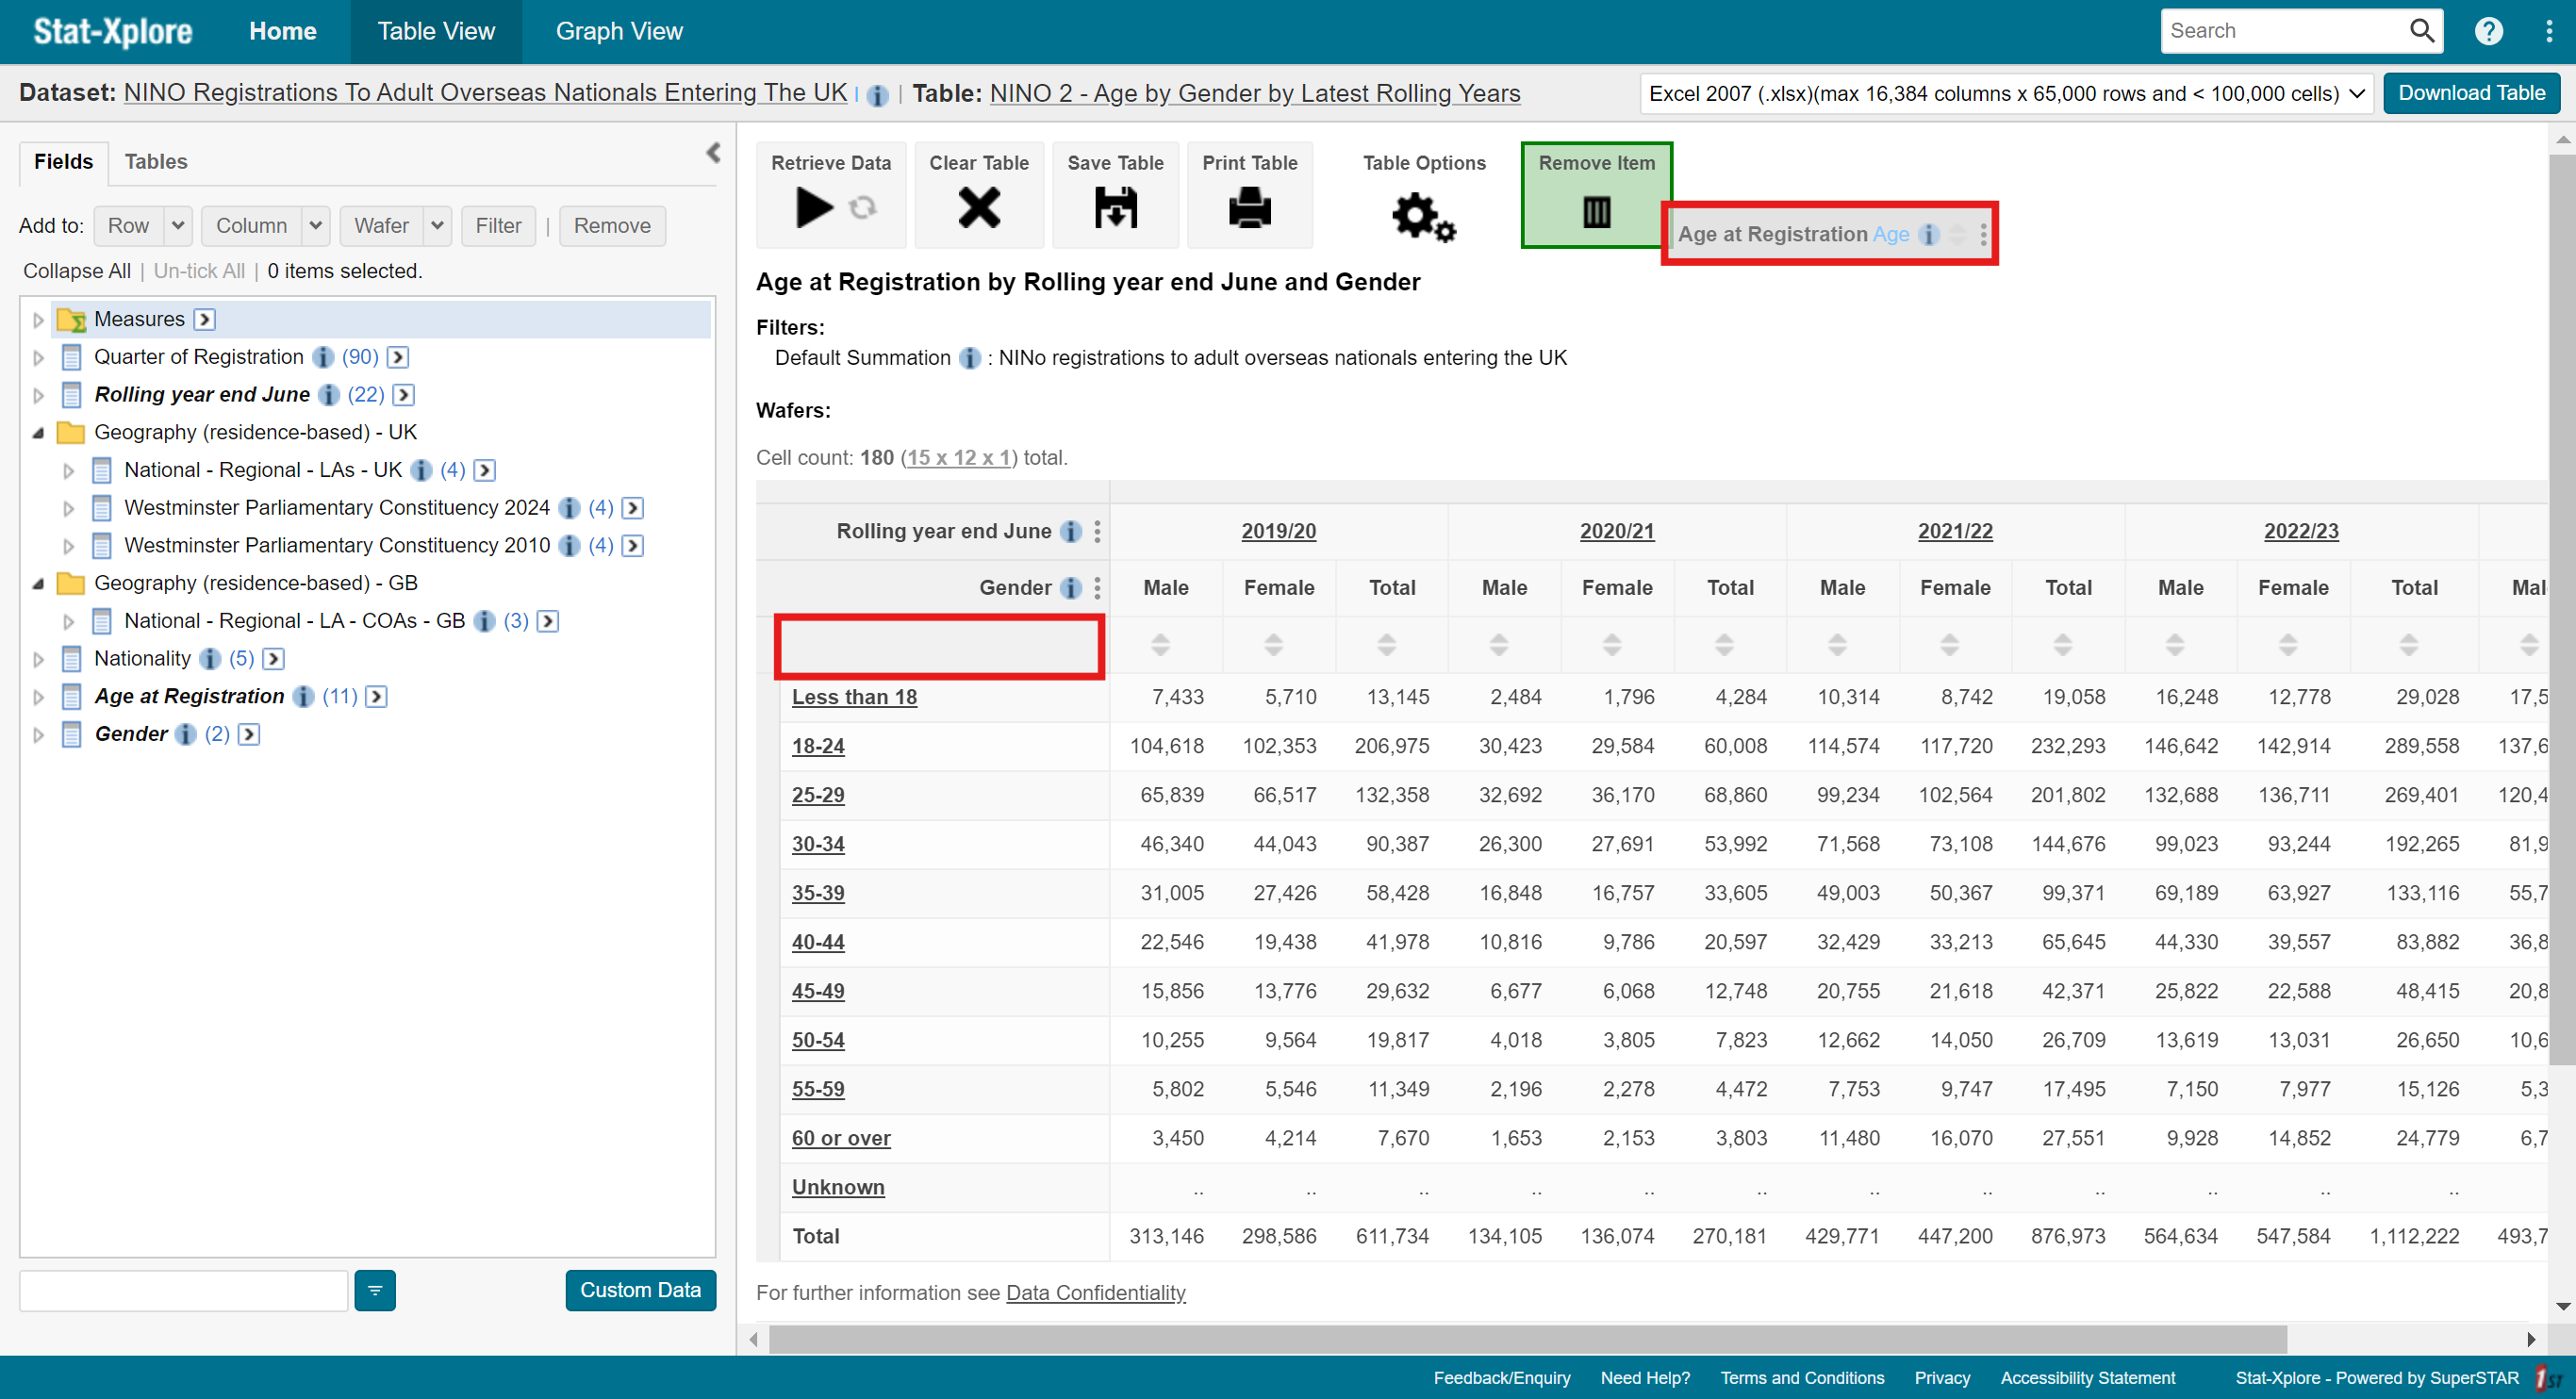Expand the Age at Registration field options

36,696
